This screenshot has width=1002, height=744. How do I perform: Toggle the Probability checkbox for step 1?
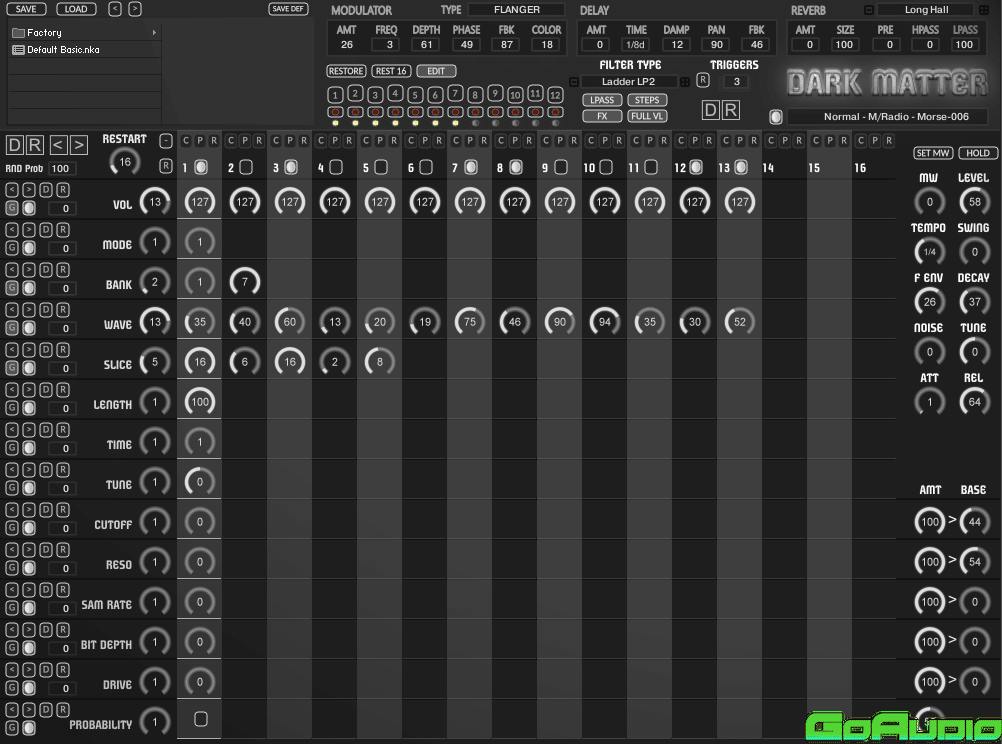tap(200, 718)
